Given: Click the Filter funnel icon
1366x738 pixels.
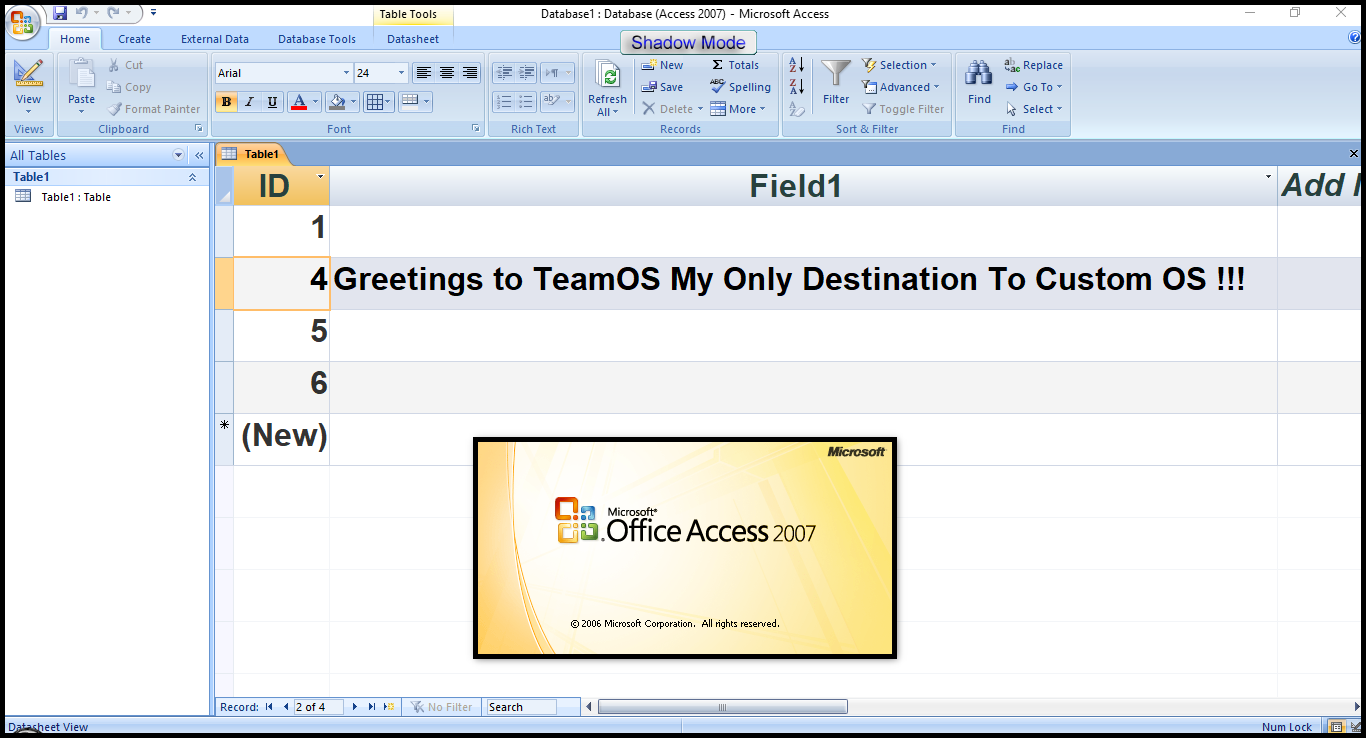Looking at the screenshot, I should point(836,74).
